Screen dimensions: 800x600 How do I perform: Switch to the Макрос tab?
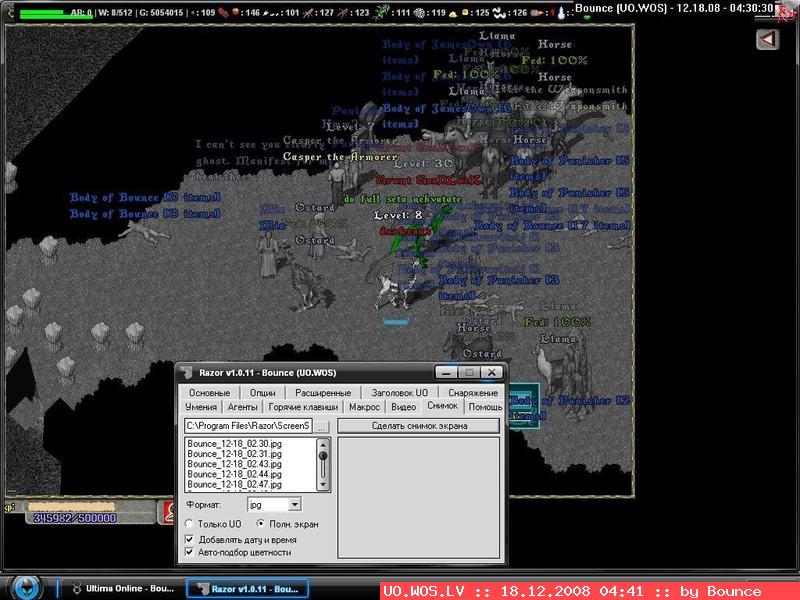364,407
